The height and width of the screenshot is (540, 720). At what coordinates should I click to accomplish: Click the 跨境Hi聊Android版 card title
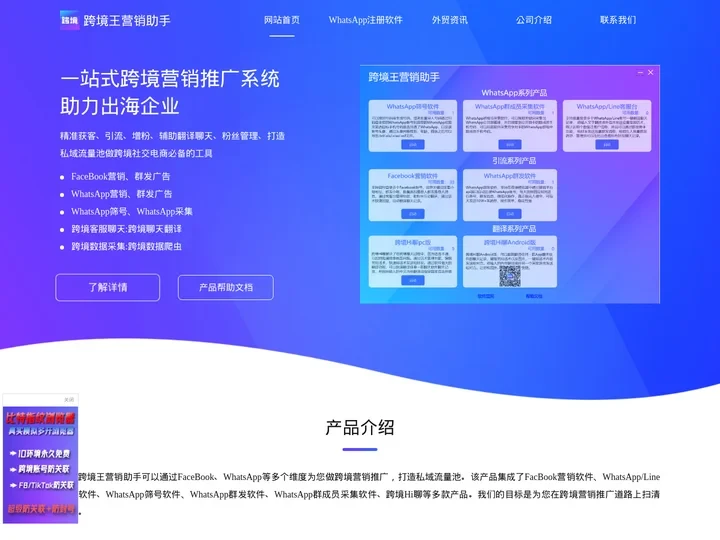pyautogui.click(x=510, y=242)
